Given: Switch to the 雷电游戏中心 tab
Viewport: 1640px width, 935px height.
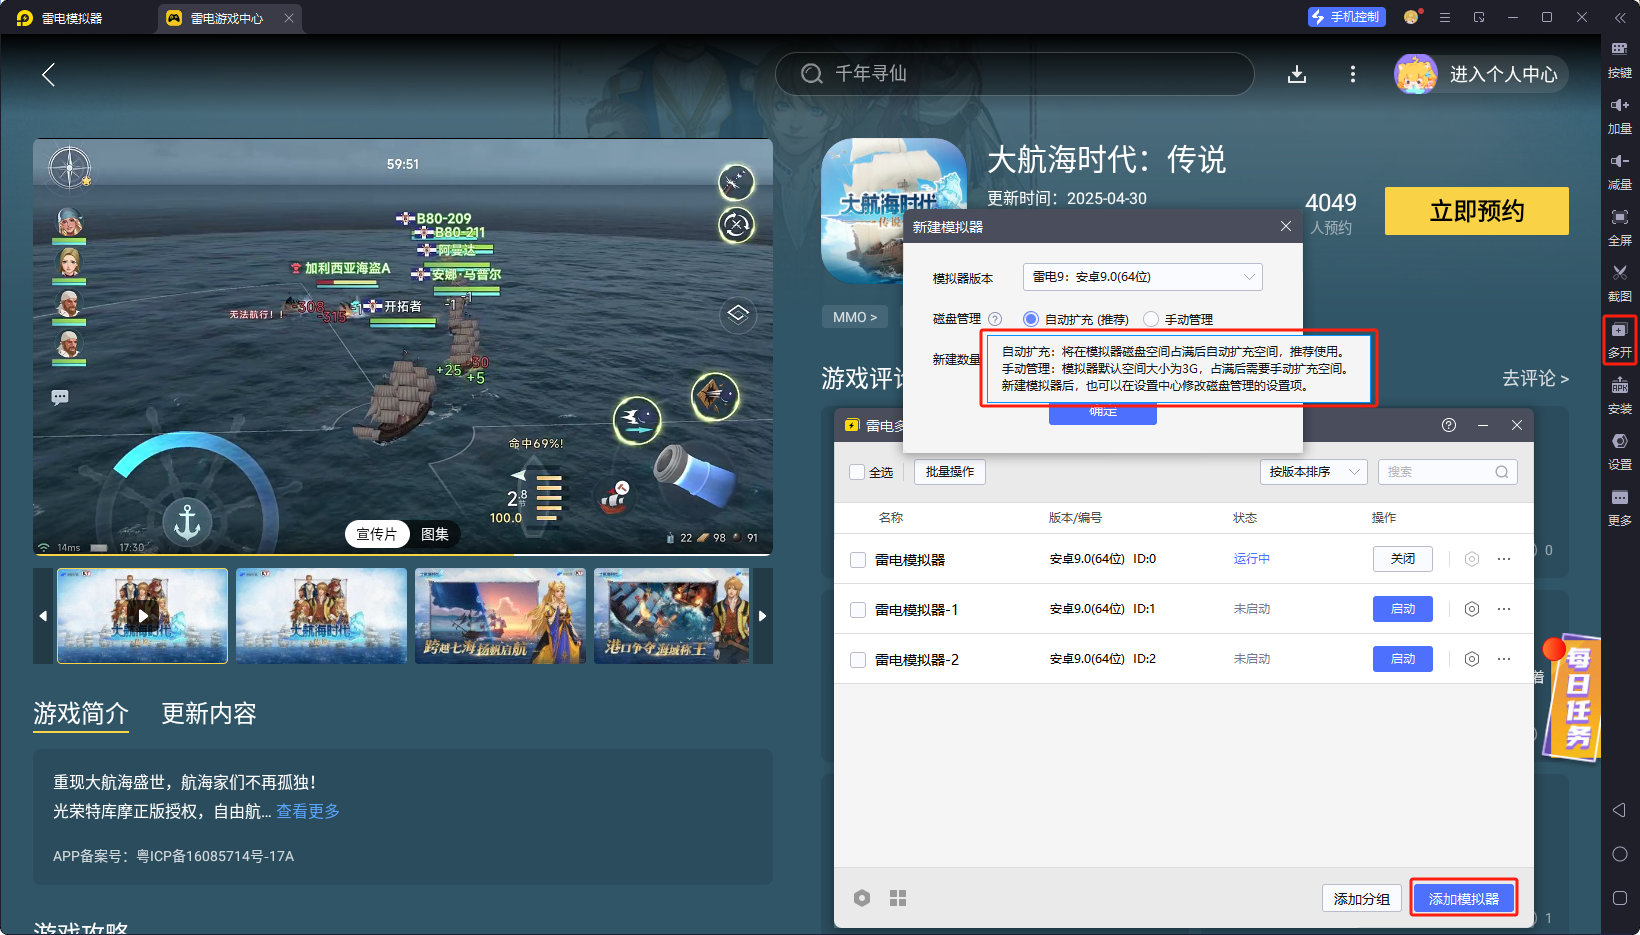Looking at the screenshot, I should [x=227, y=18].
